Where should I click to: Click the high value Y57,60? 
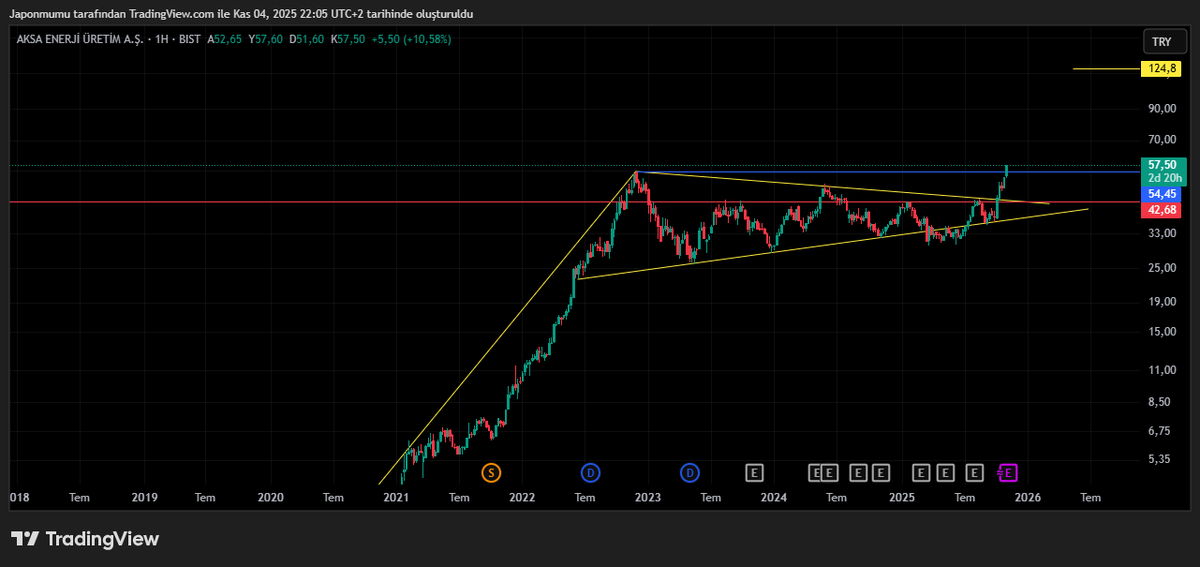(x=265, y=40)
